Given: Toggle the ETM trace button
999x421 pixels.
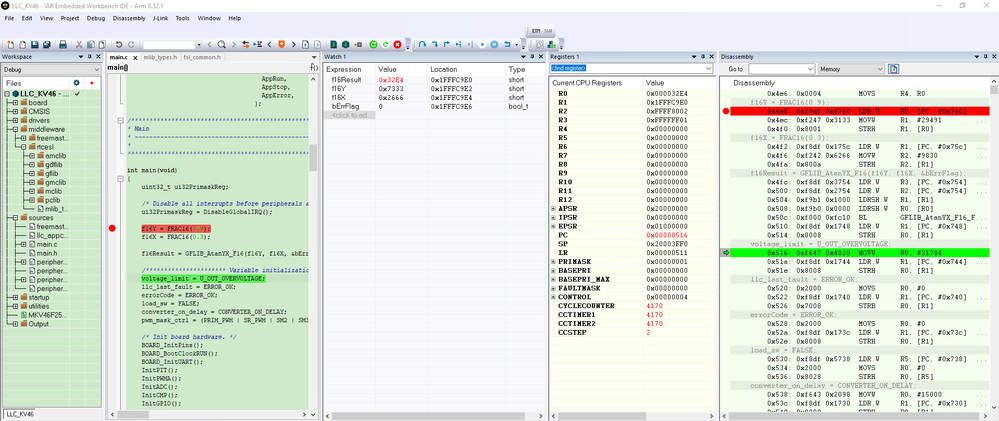Looking at the screenshot, I should tap(536, 31).
